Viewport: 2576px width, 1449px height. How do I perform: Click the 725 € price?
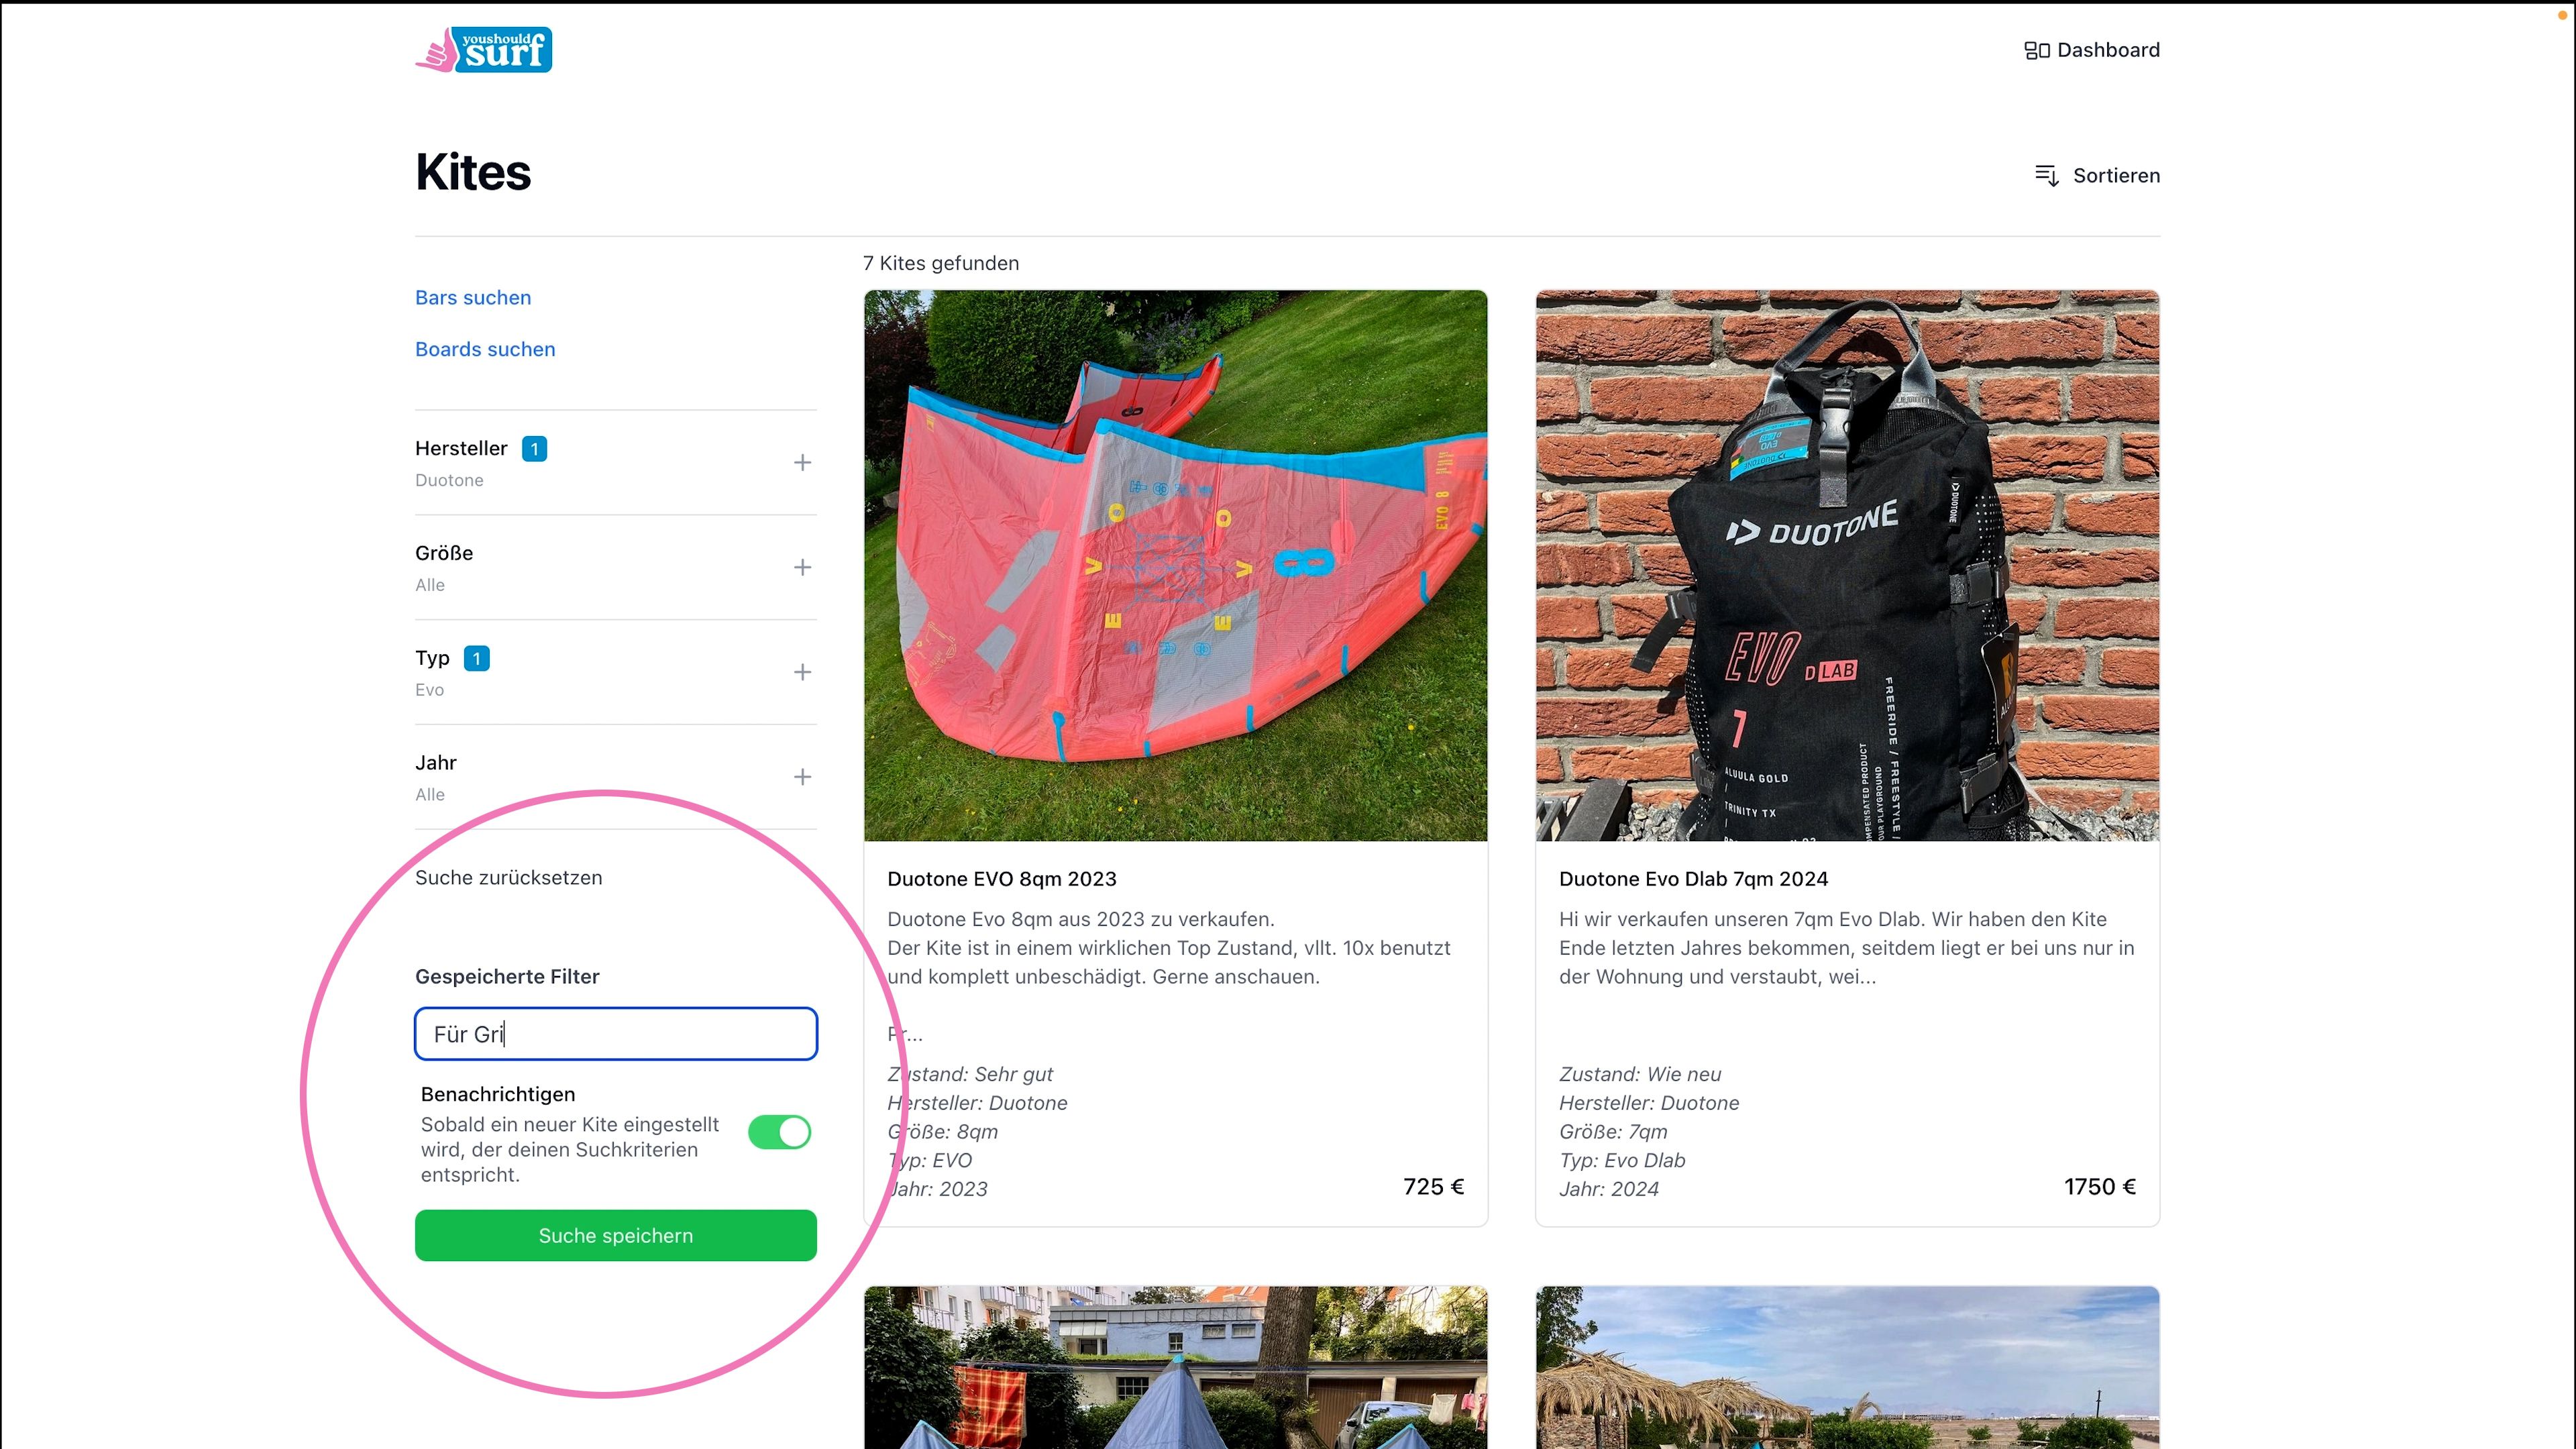1434,1186
